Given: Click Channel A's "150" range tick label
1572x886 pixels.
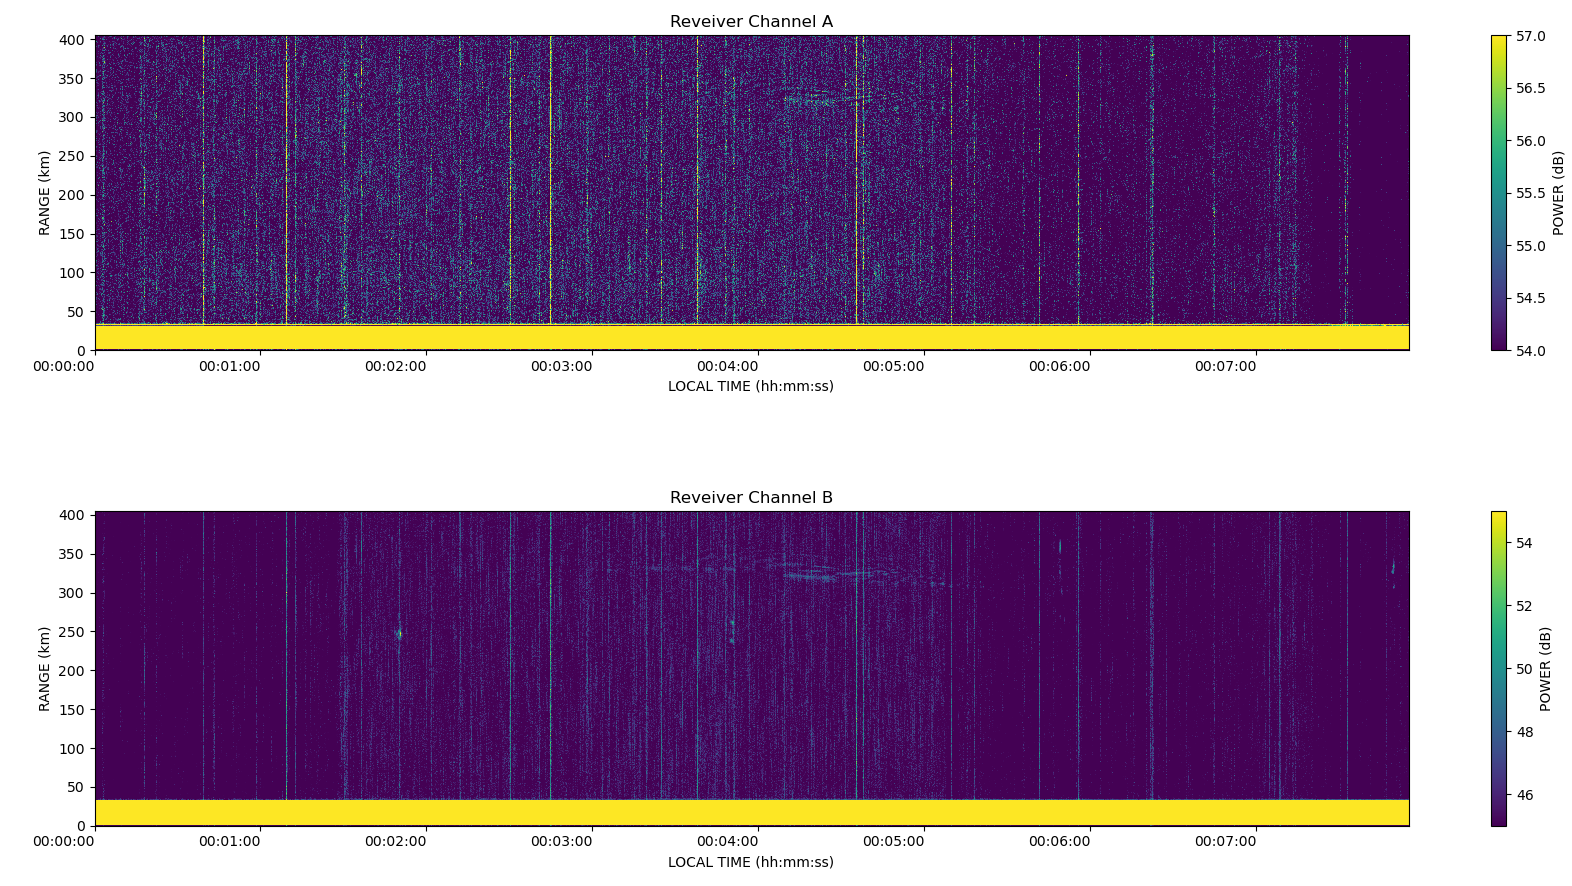Looking at the screenshot, I should pos(72,234).
